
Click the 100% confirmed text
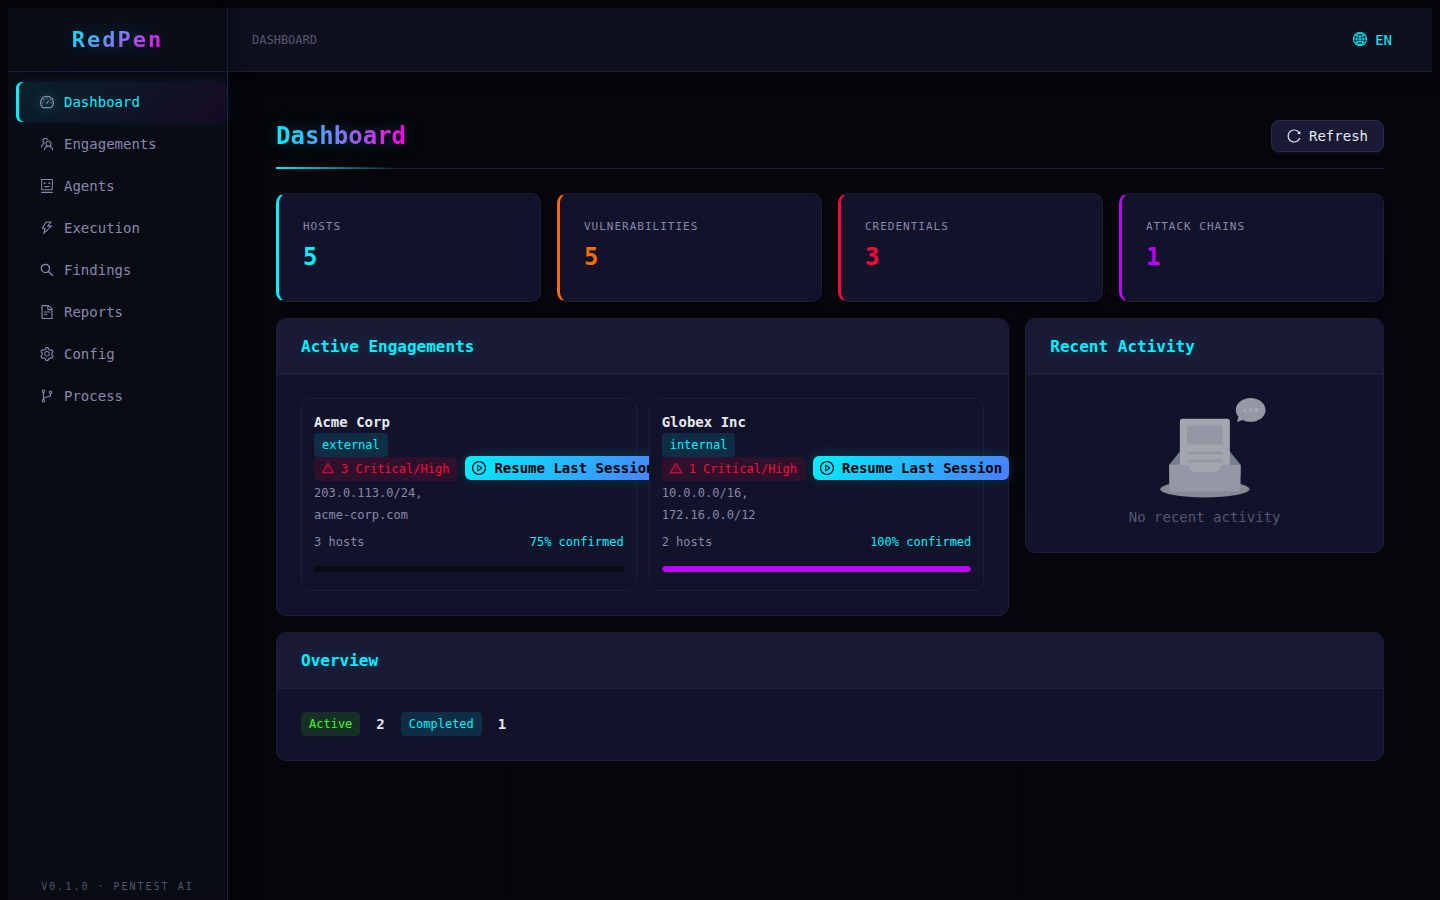(x=920, y=542)
